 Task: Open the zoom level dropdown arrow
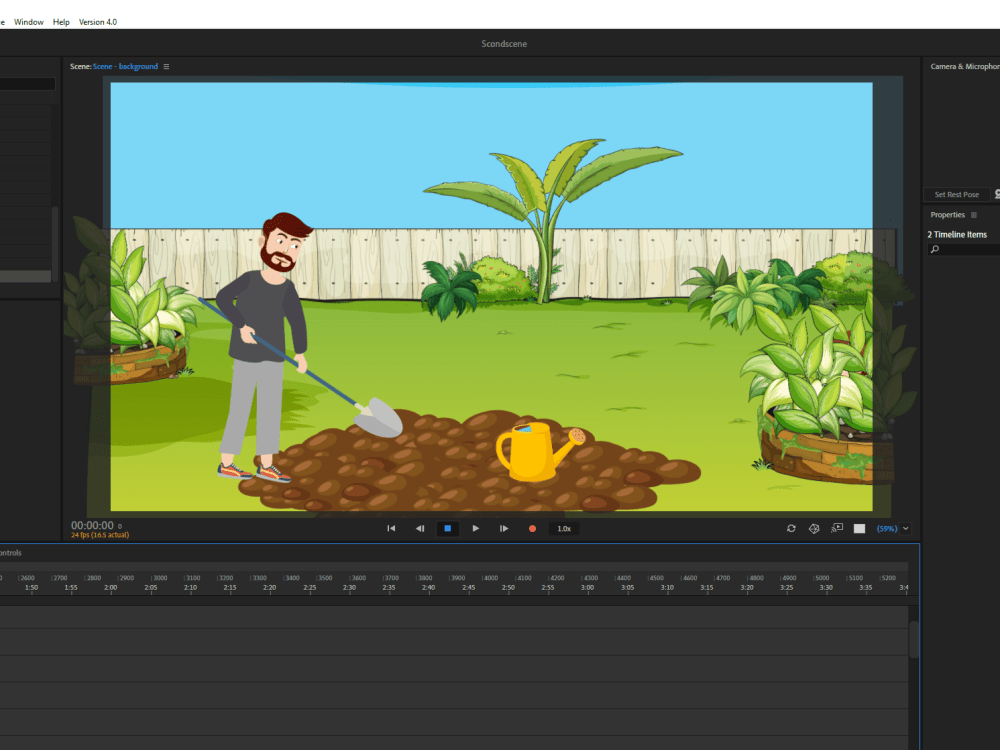click(906, 528)
